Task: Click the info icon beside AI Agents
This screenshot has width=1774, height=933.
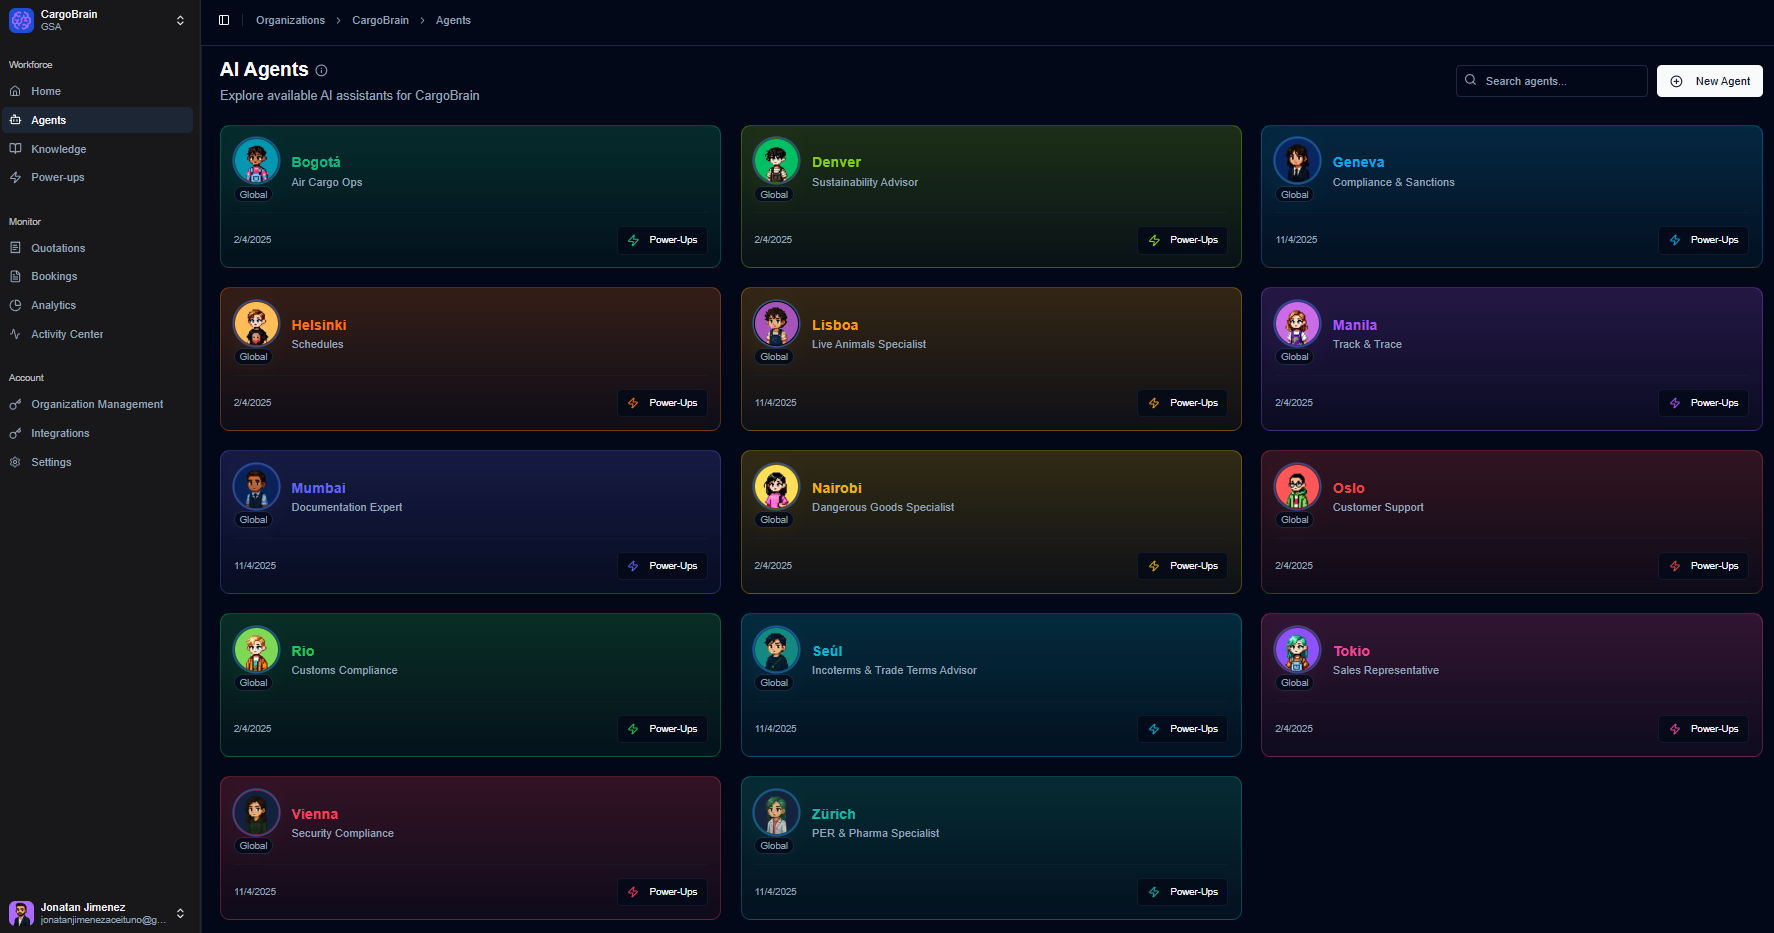Action: (321, 70)
